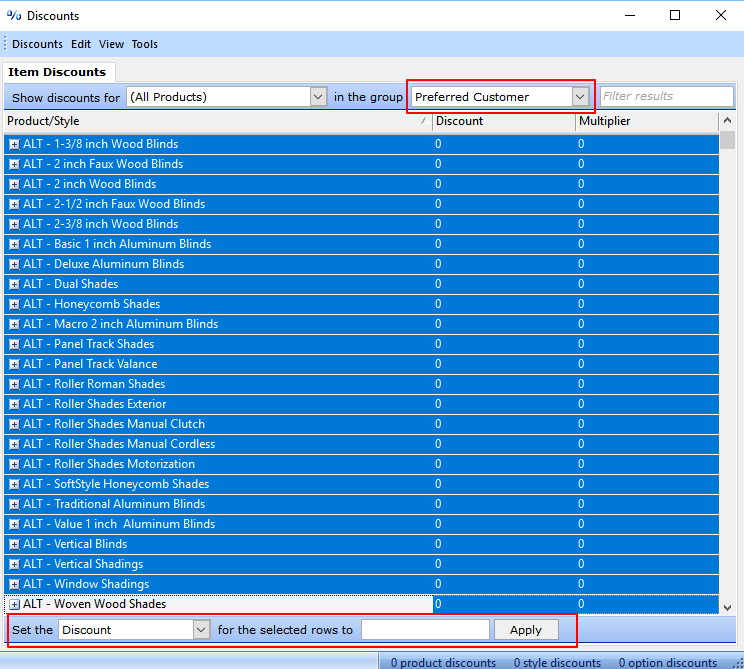The image size is (744, 669).
Task: Click scrollbar down arrow of the list
Action: 727,607
